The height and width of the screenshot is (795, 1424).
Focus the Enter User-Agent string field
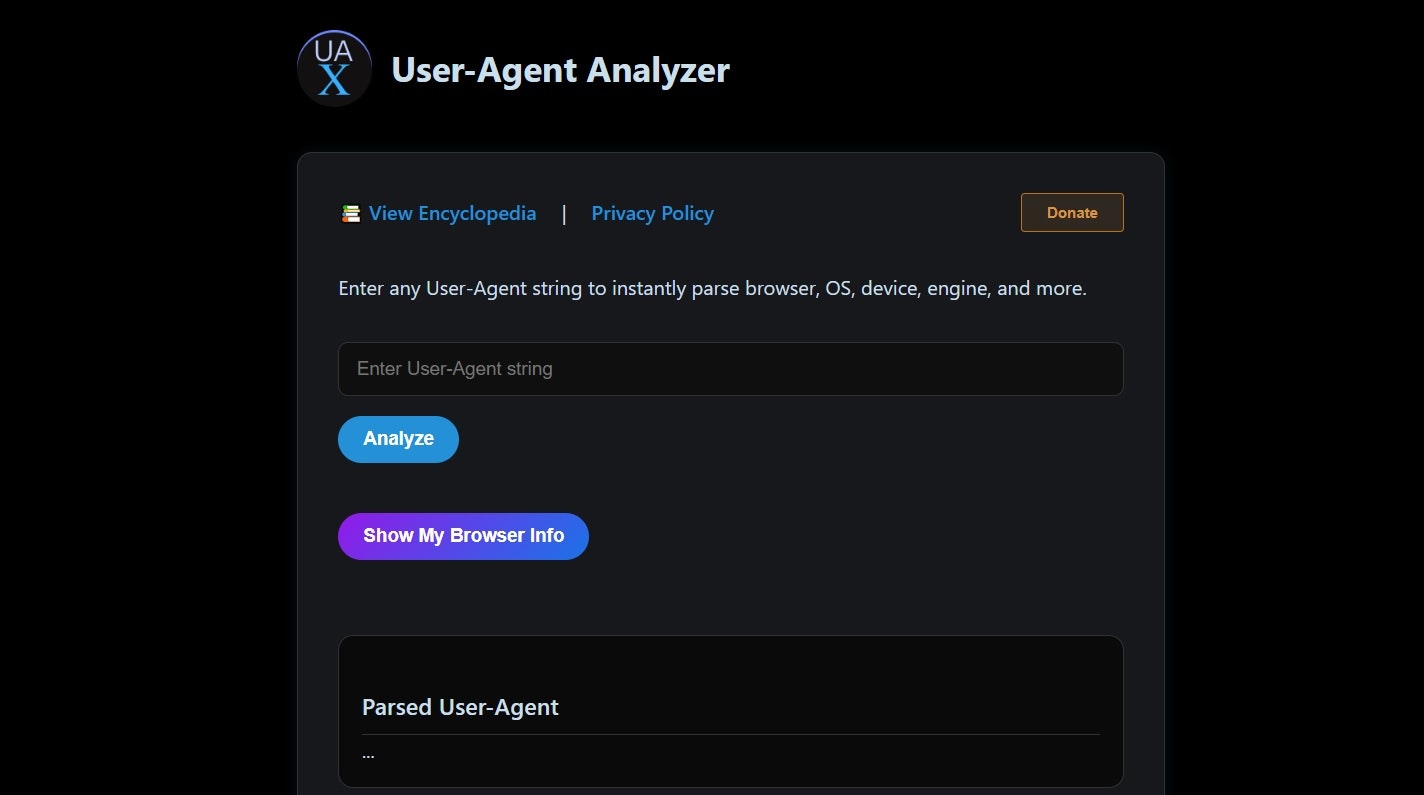tap(730, 368)
